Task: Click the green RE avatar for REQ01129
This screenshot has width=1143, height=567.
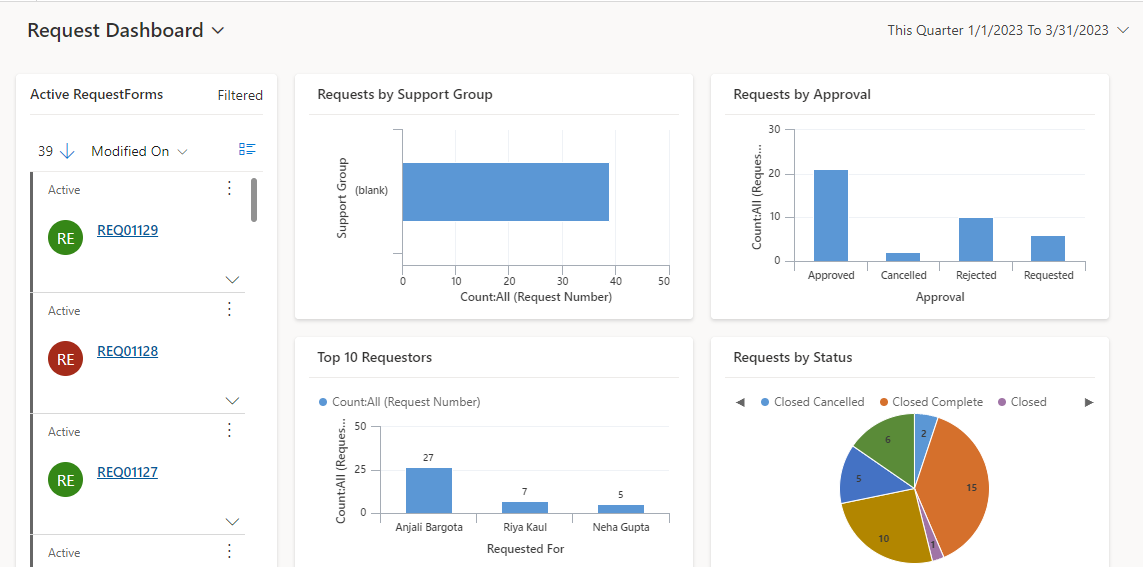Action: click(66, 238)
